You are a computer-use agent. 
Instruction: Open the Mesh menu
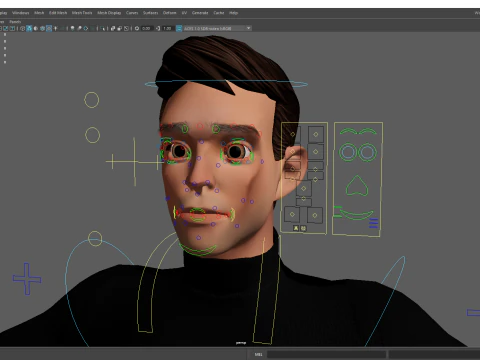coord(39,13)
